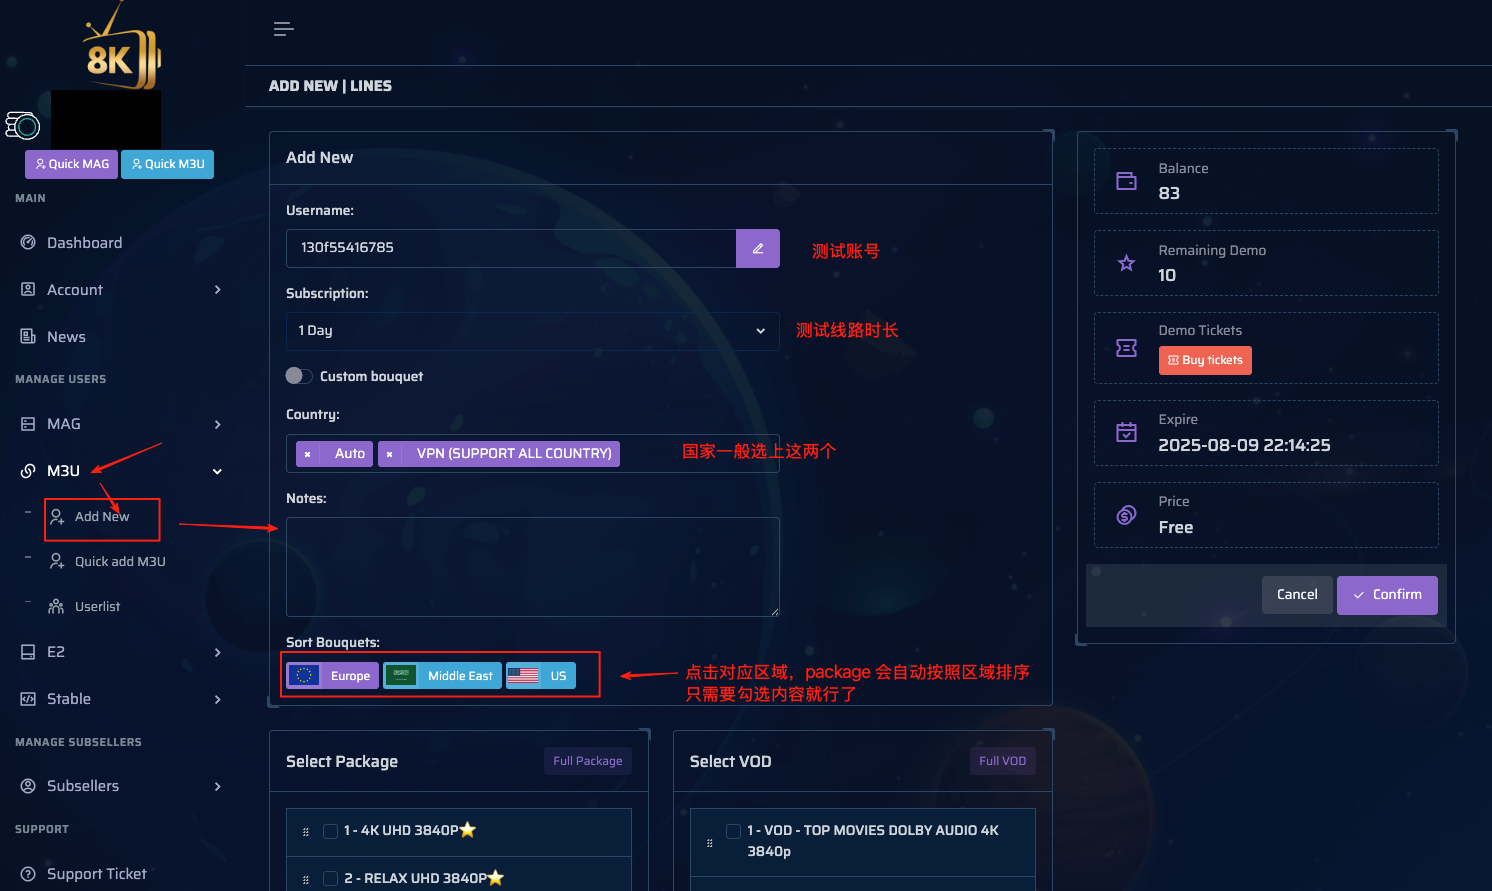The height and width of the screenshot is (891, 1492).
Task: Expand the E2 menu
Action: click(120, 652)
